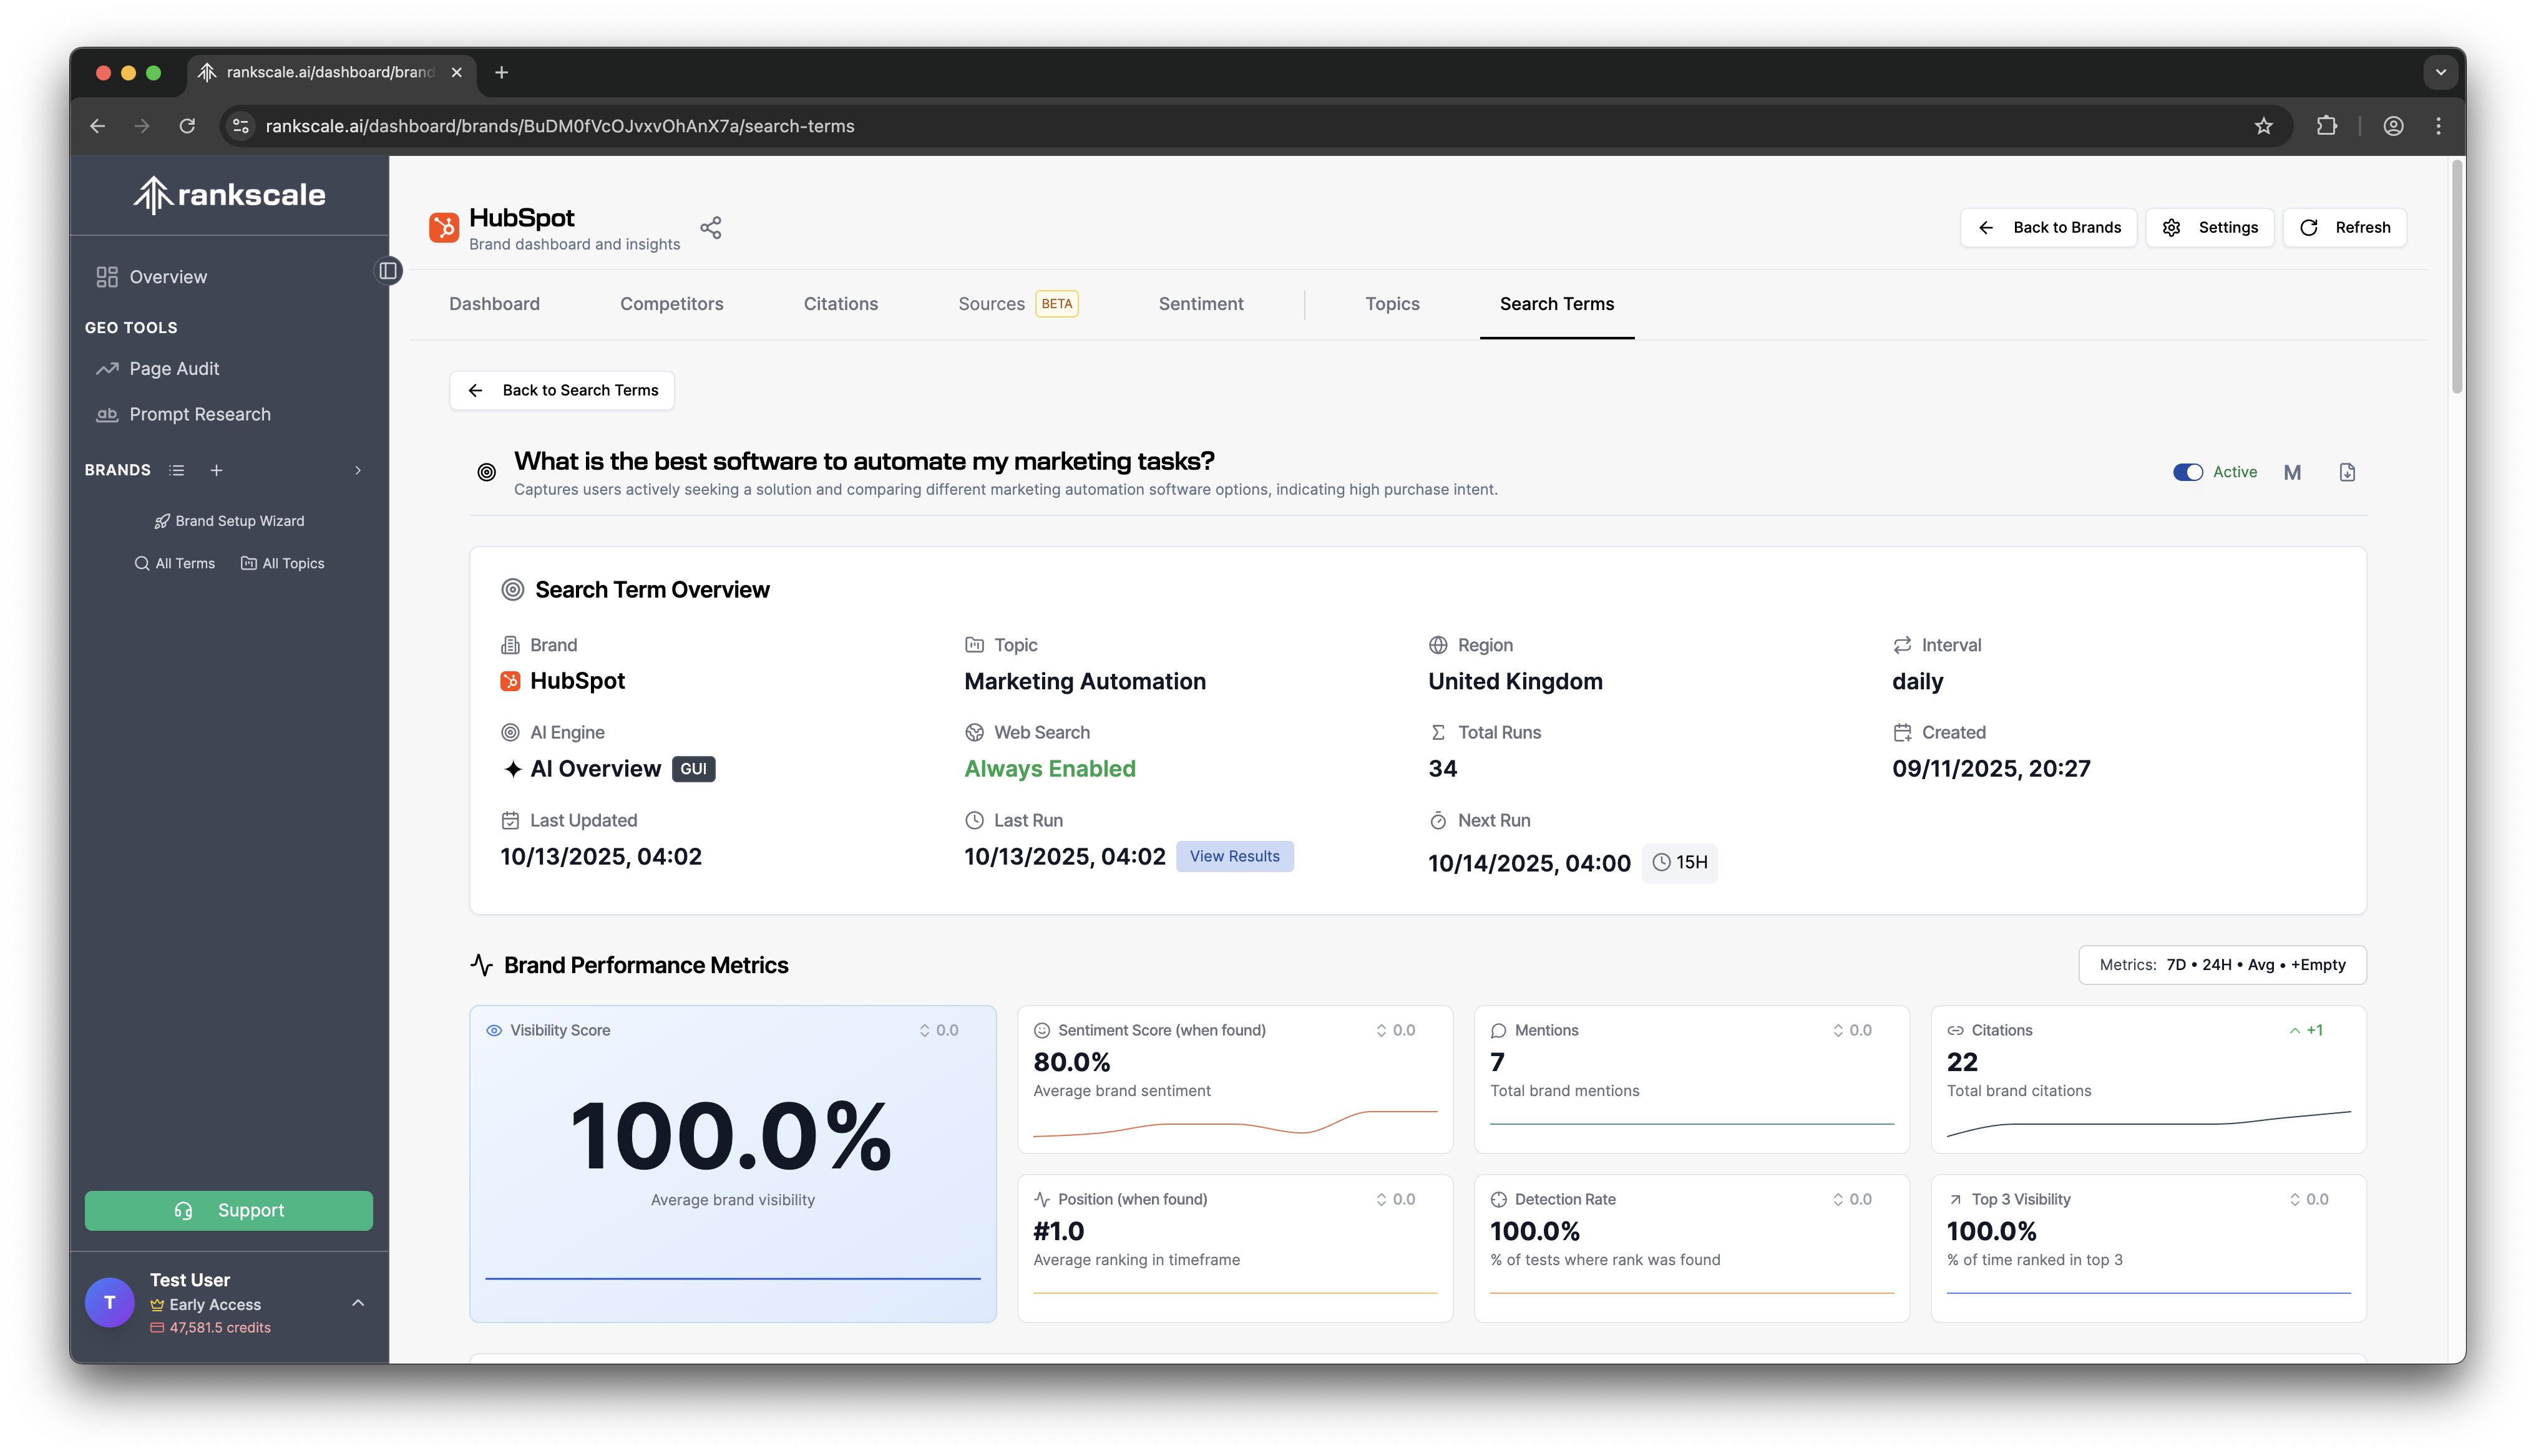Select the Position (when found) card
2536x1456 pixels.
coord(1235,1249)
